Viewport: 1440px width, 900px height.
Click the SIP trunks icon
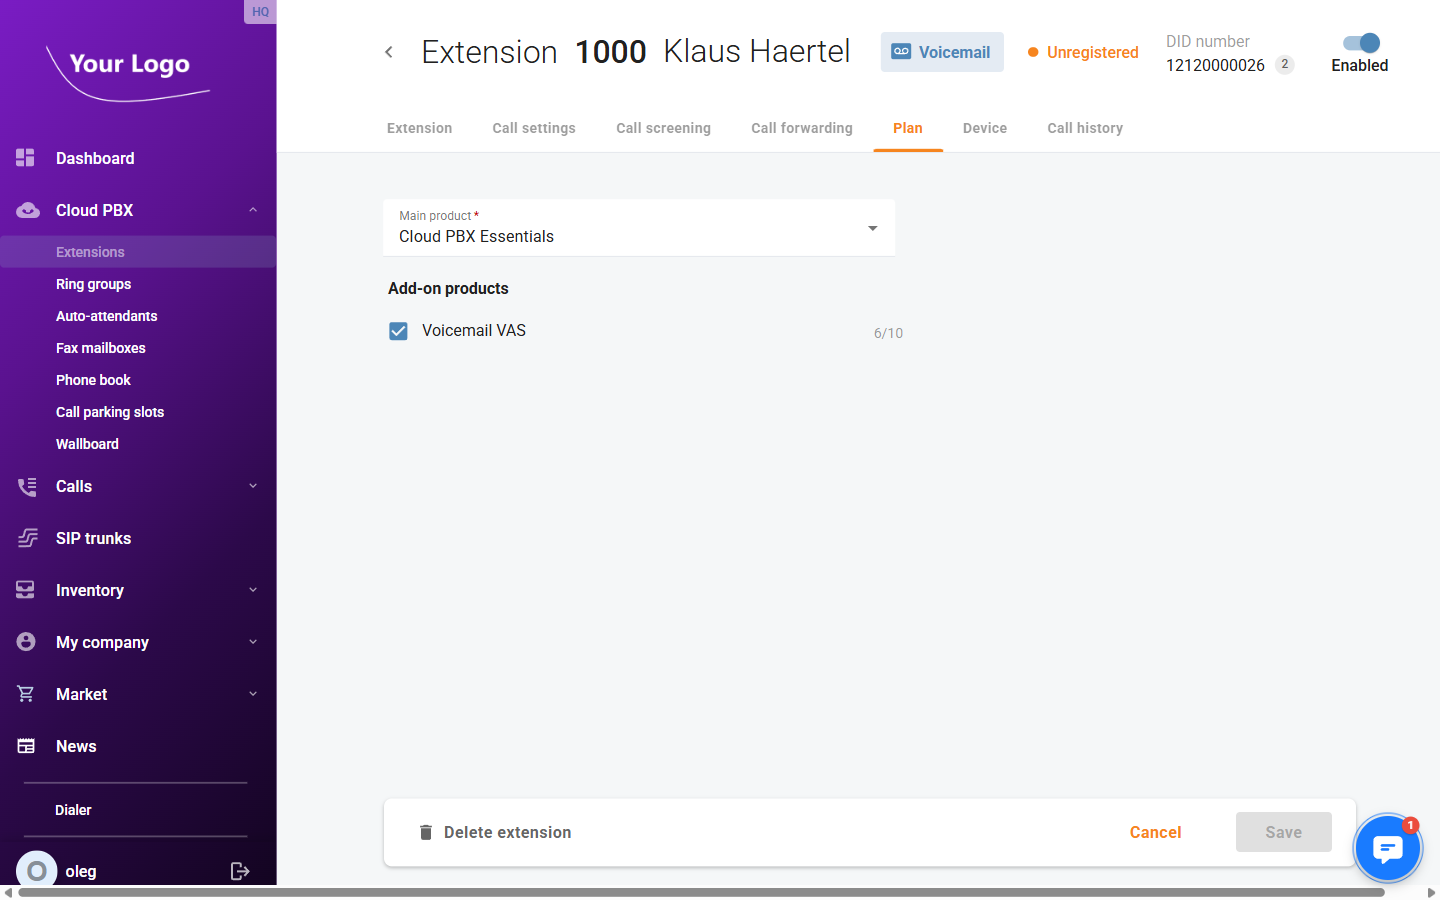(27, 538)
